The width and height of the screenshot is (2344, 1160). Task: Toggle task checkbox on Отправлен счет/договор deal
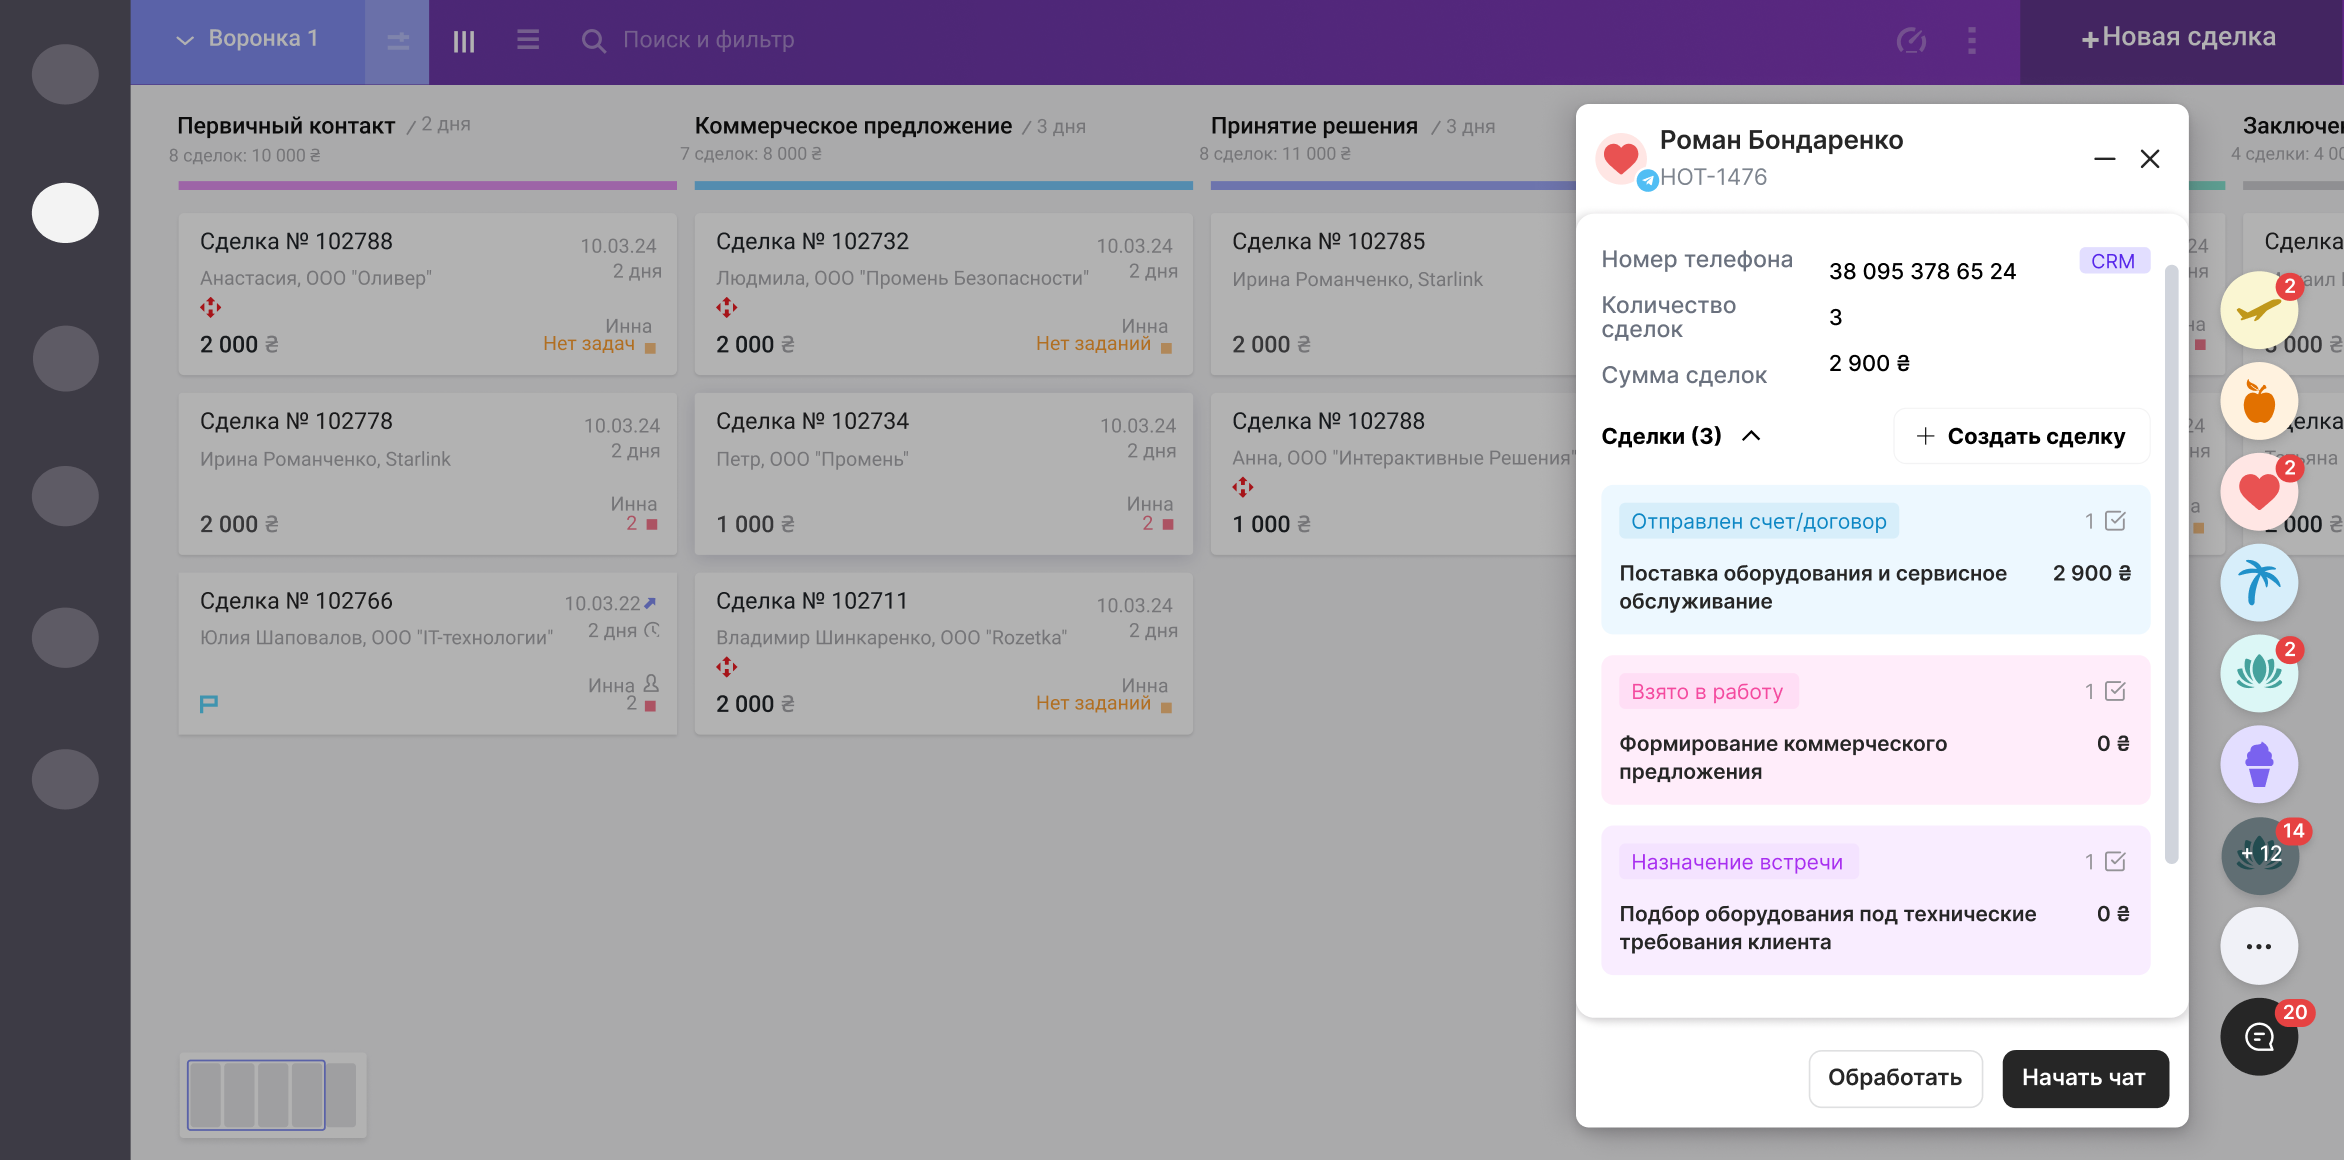tap(2115, 521)
